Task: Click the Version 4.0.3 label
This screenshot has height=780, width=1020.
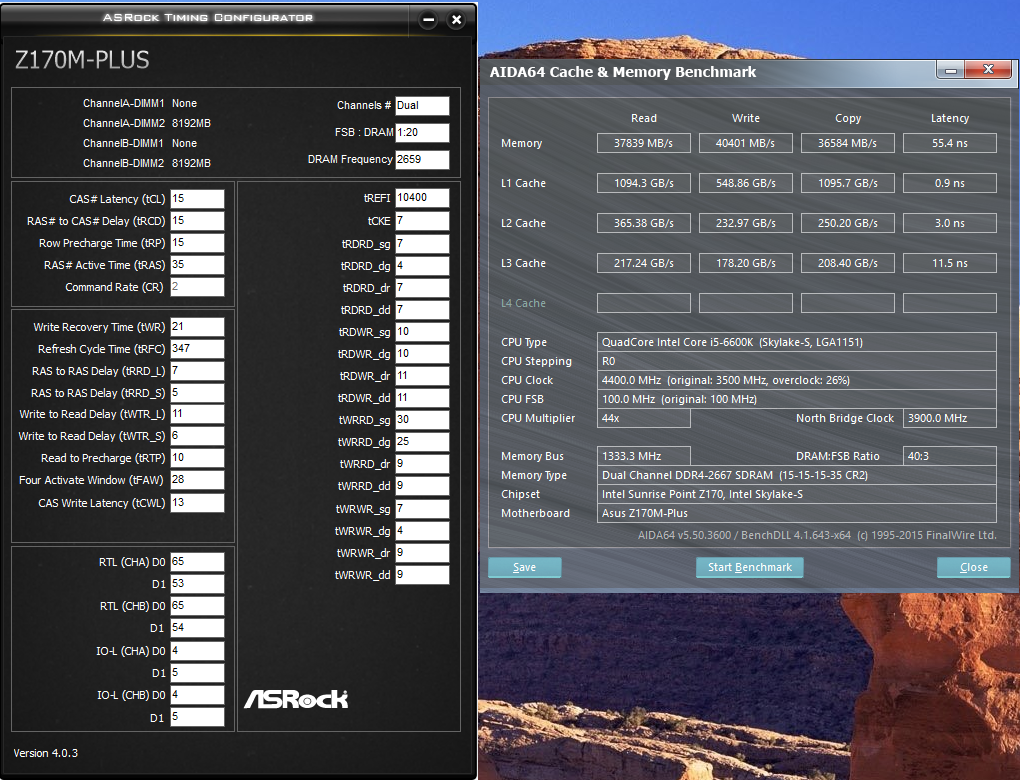Action: [46, 753]
